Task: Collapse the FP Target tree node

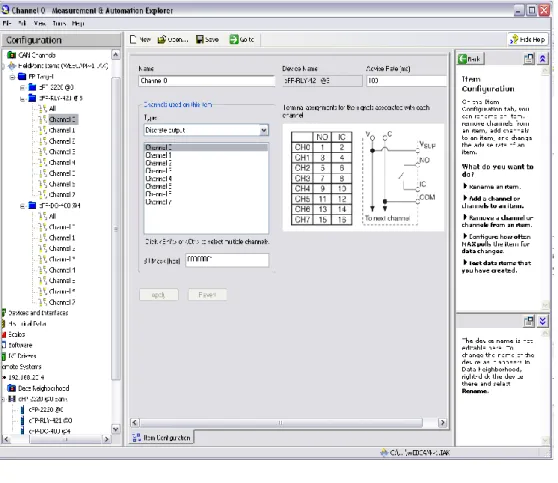Action: click(x=12, y=77)
